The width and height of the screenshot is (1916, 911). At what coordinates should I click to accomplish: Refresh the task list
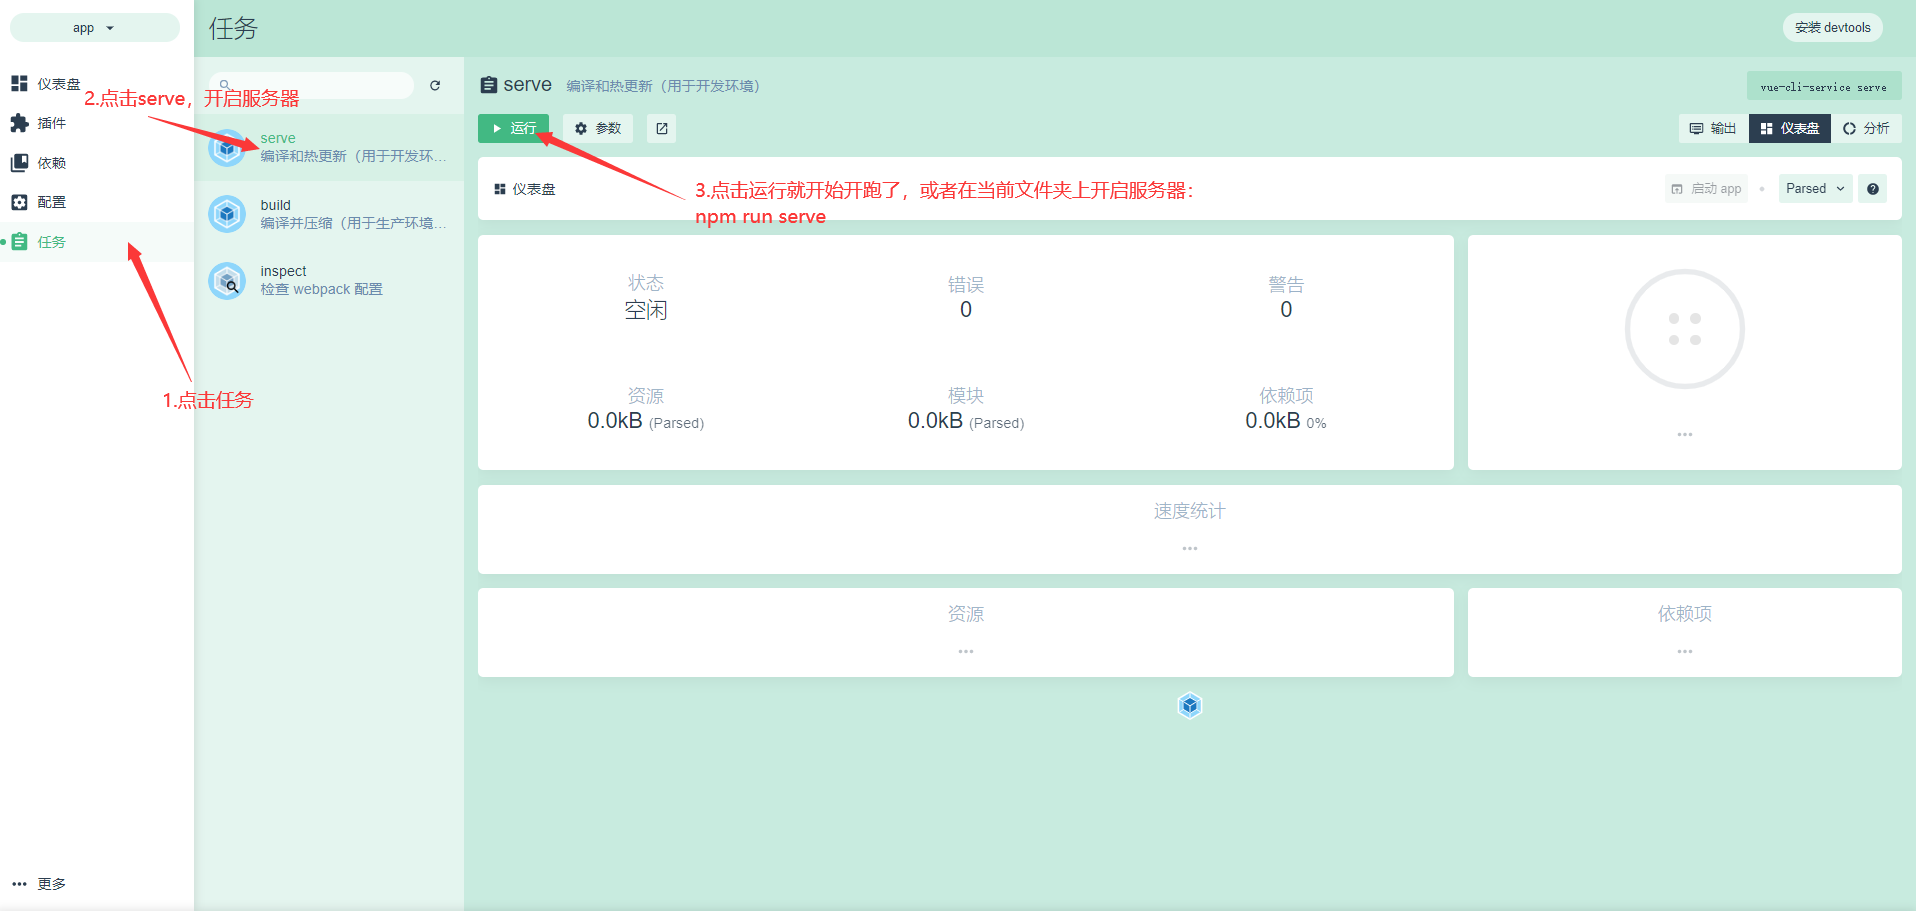tap(435, 85)
